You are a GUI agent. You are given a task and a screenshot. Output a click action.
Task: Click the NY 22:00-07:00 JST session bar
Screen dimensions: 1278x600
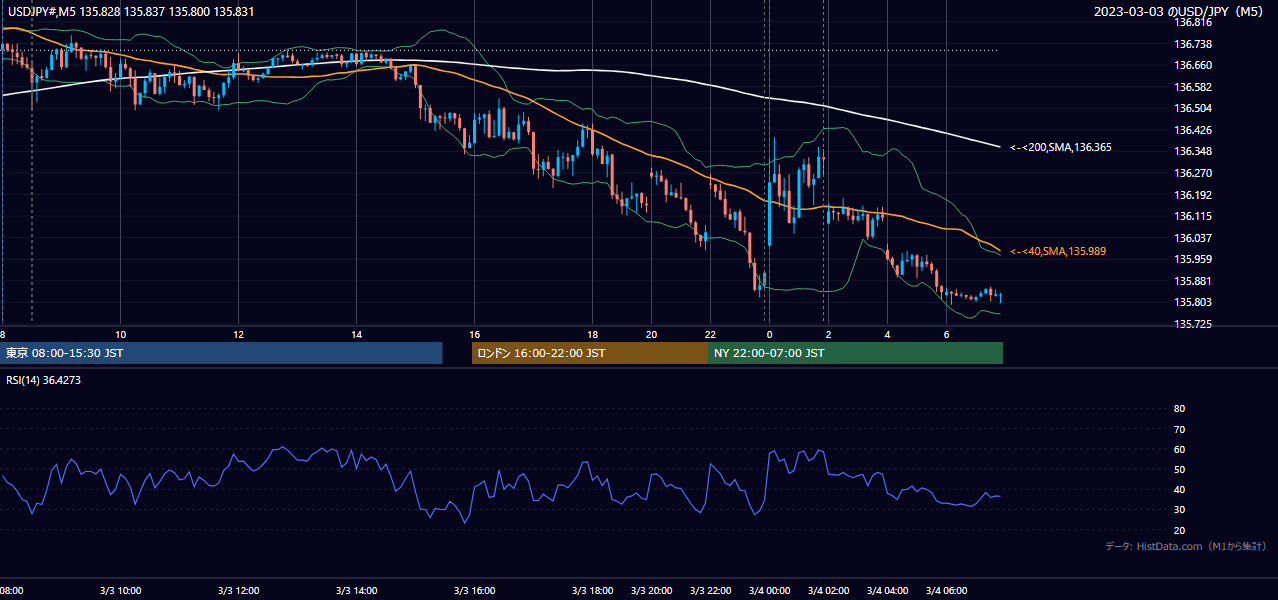click(855, 353)
